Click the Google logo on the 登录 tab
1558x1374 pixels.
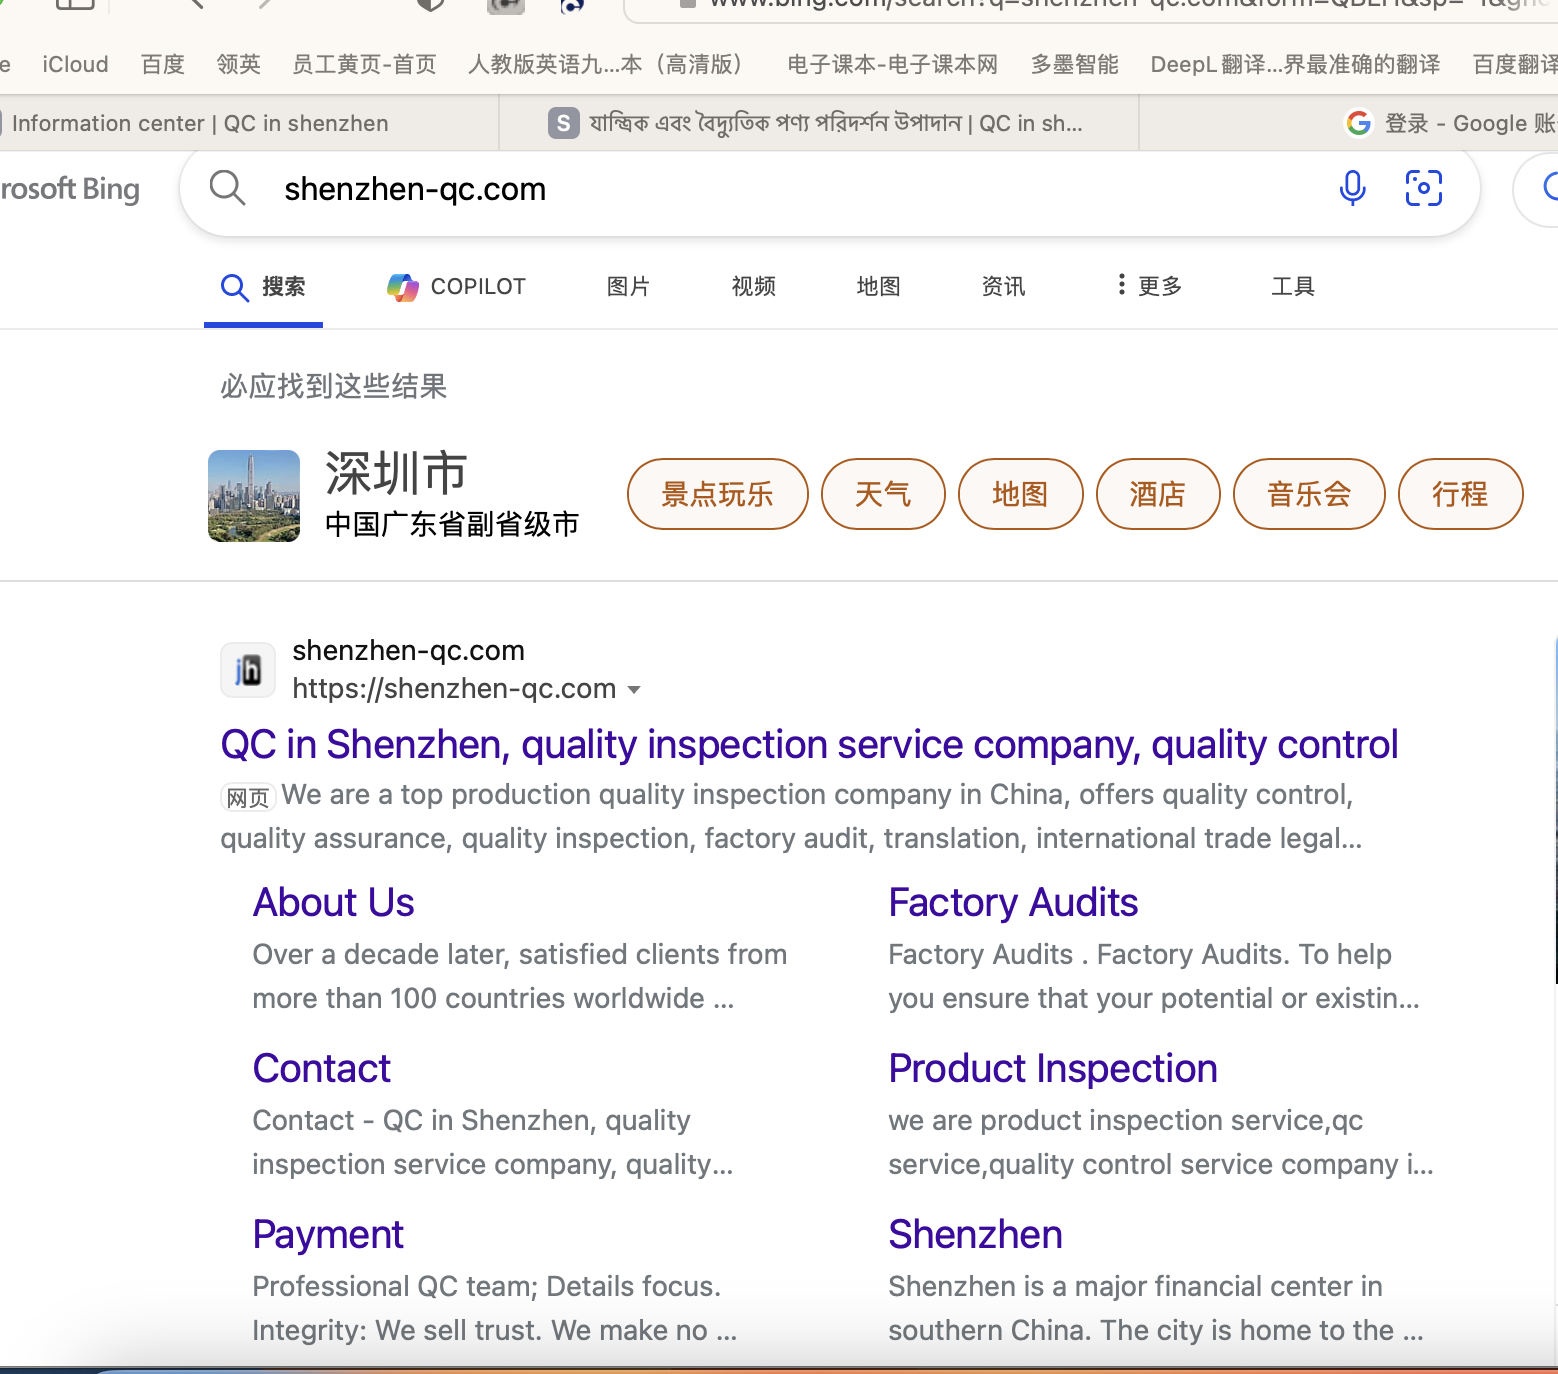(x=1358, y=123)
